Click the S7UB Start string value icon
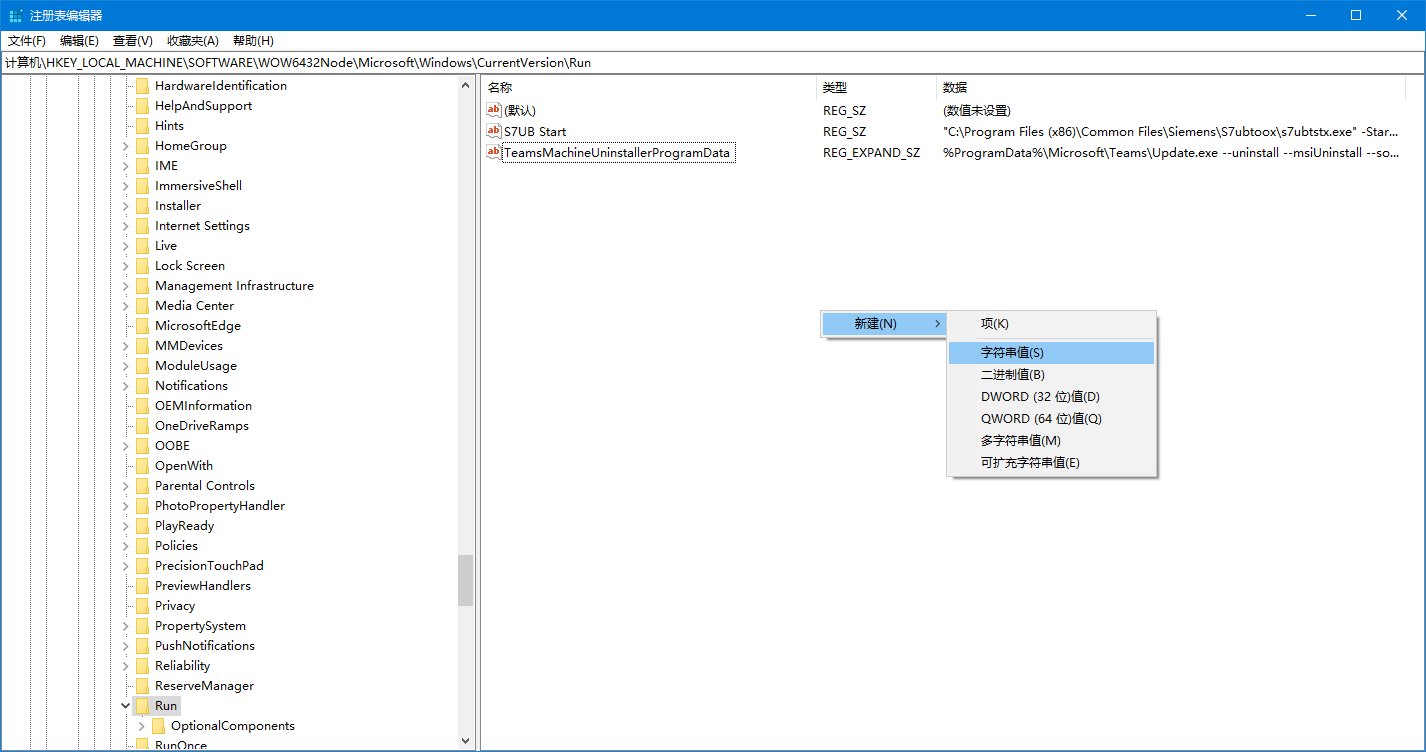This screenshot has width=1426, height=752. (493, 131)
